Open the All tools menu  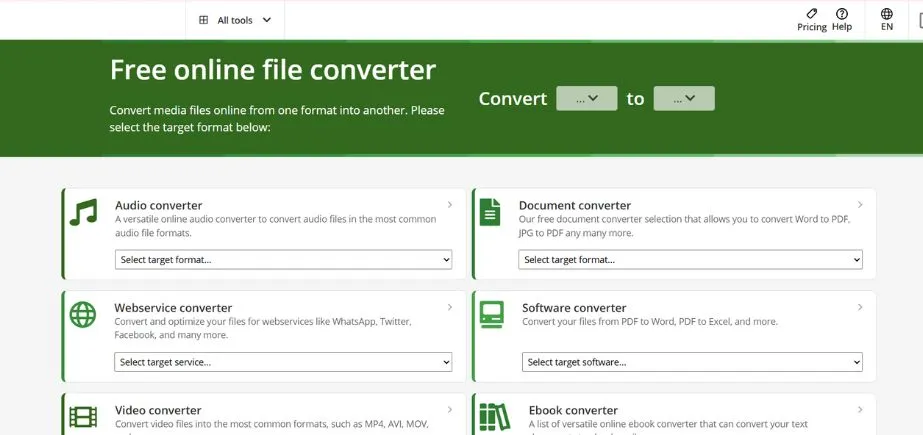pyautogui.click(x=235, y=20)
